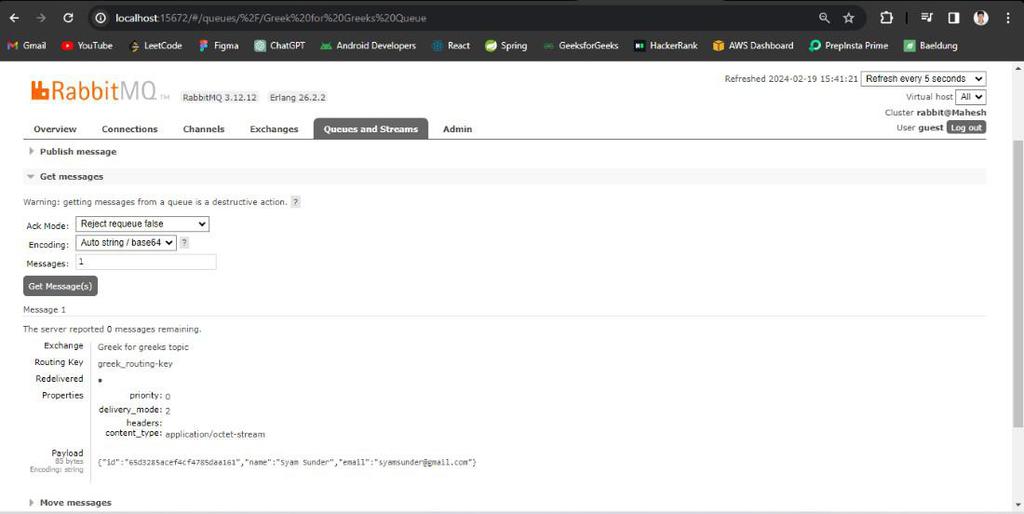Switch to the Connections tab

[x=130, y=129]
